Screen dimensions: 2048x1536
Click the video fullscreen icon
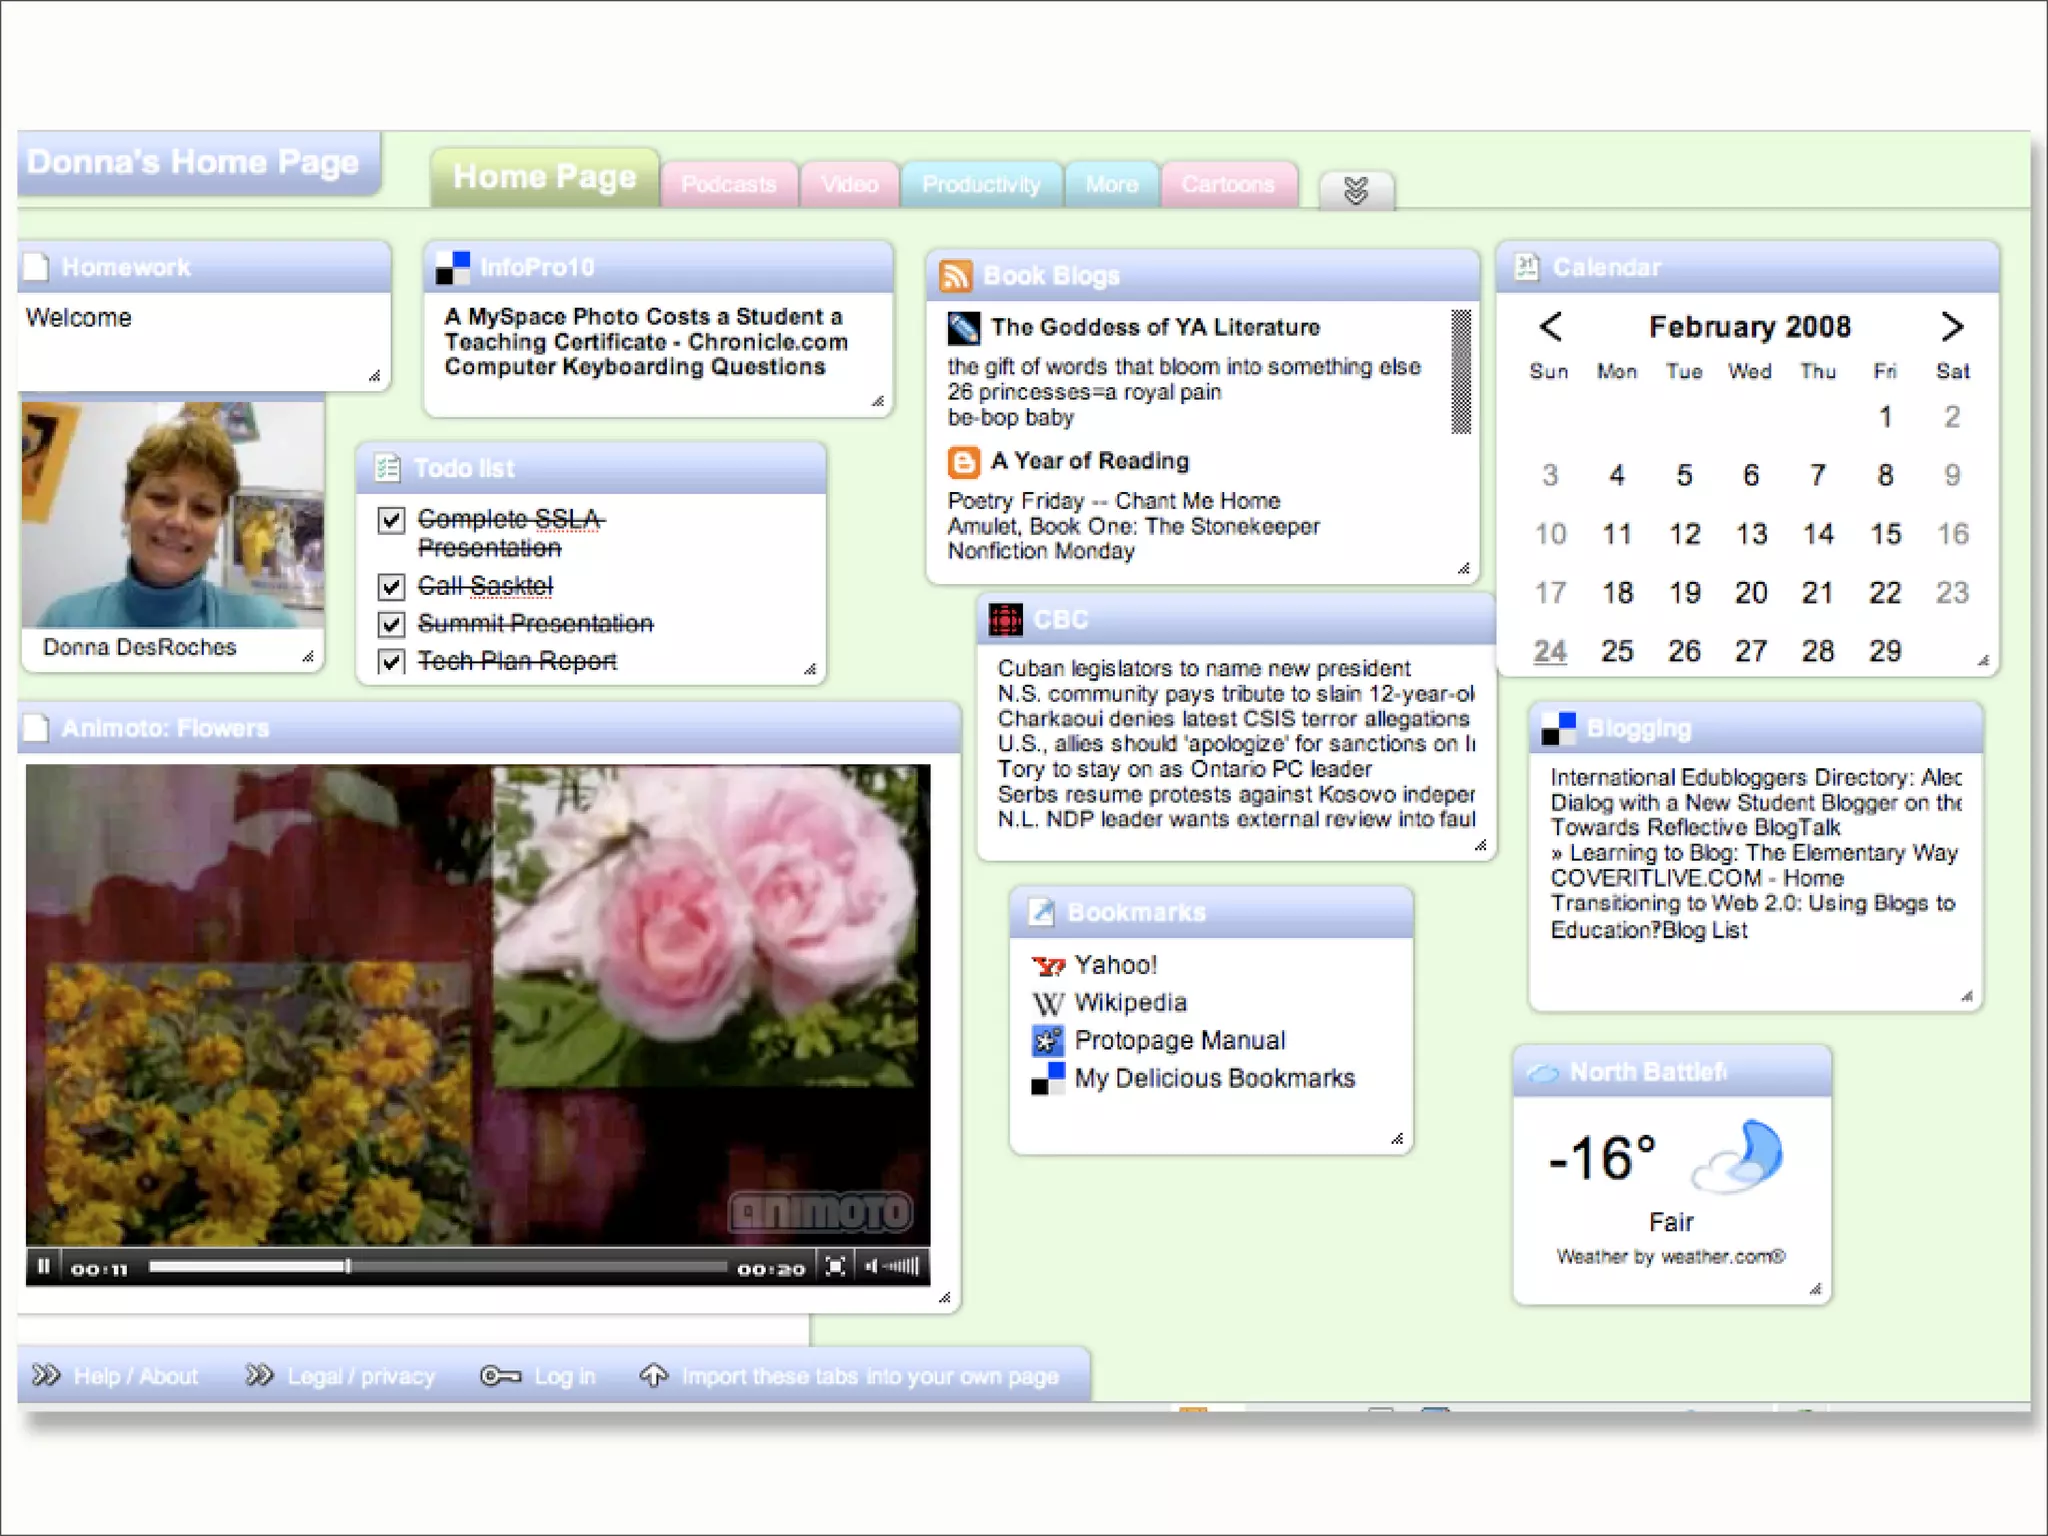[x=836, y=1267]
